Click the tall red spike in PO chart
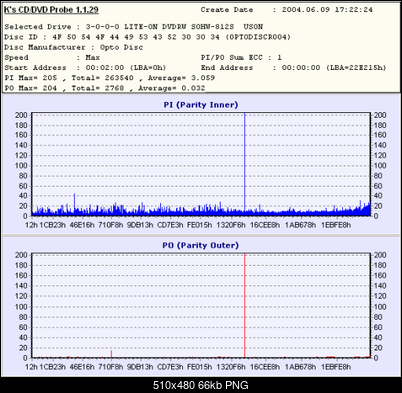402x393 pixels. click(x=244, y=305)
